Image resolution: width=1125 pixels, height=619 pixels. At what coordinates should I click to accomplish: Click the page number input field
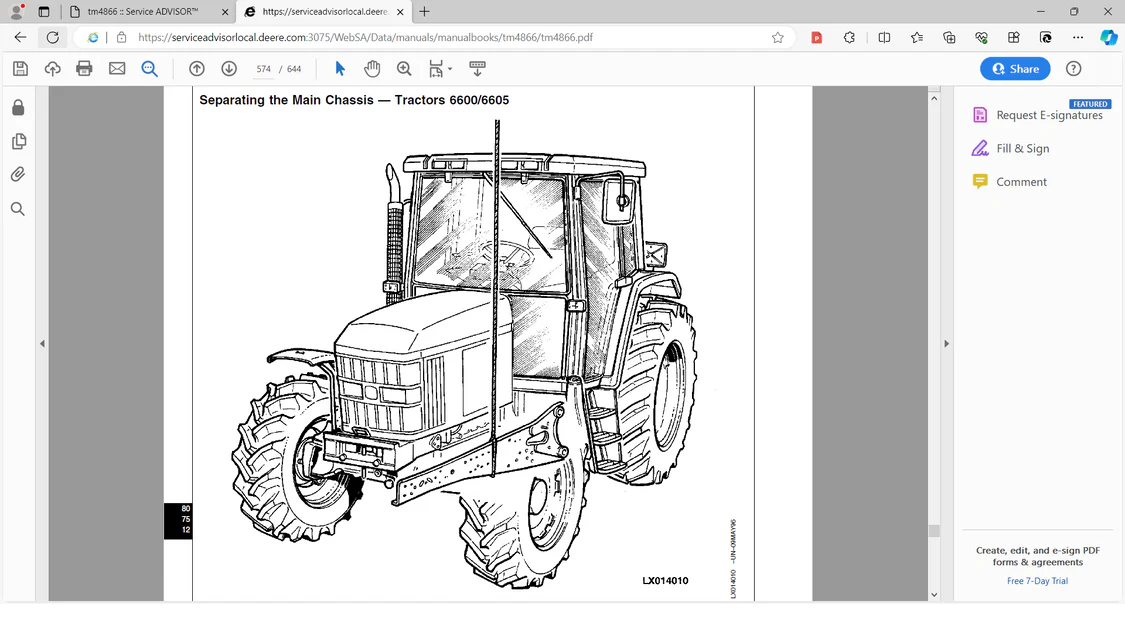264,69
